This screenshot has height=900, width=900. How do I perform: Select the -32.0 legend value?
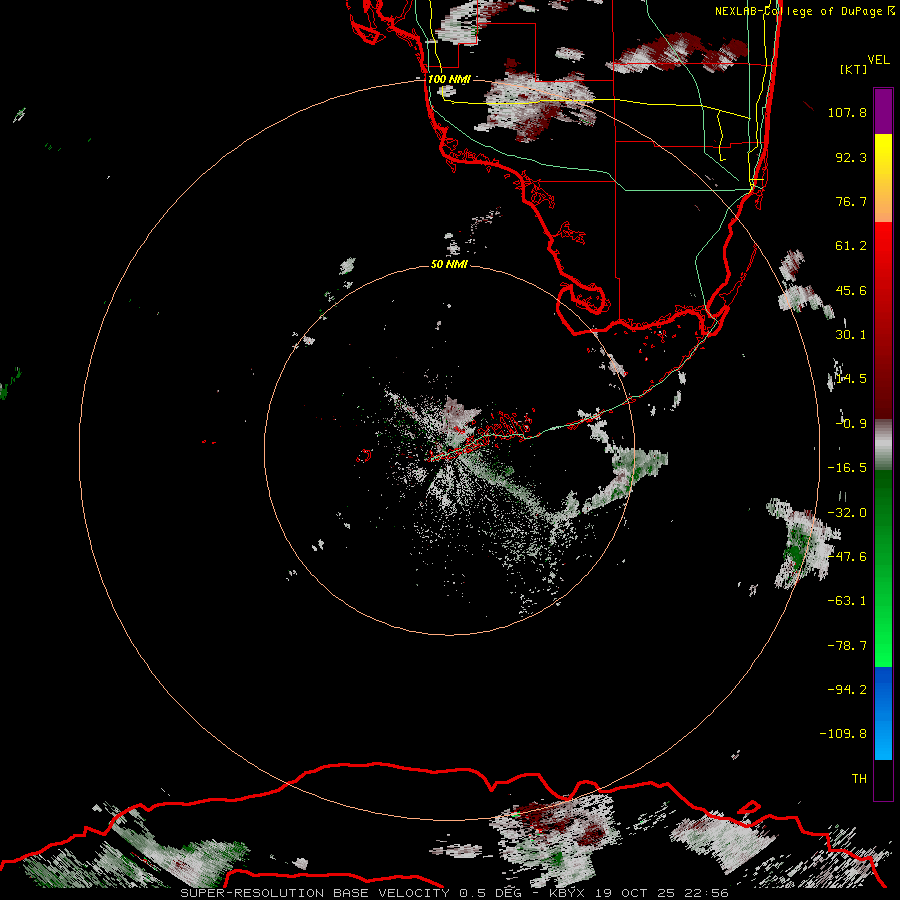pos(847,513)
